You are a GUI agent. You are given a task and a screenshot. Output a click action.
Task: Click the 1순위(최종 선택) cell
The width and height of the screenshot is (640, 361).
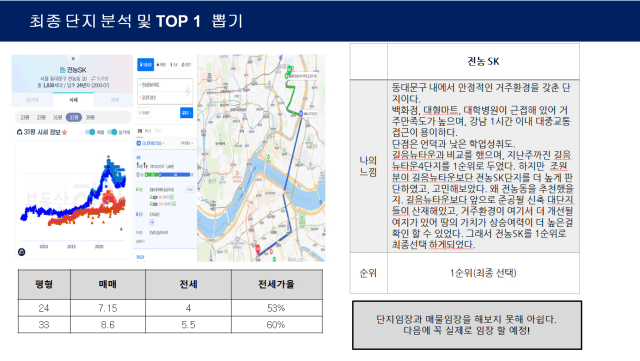point(483,273)
